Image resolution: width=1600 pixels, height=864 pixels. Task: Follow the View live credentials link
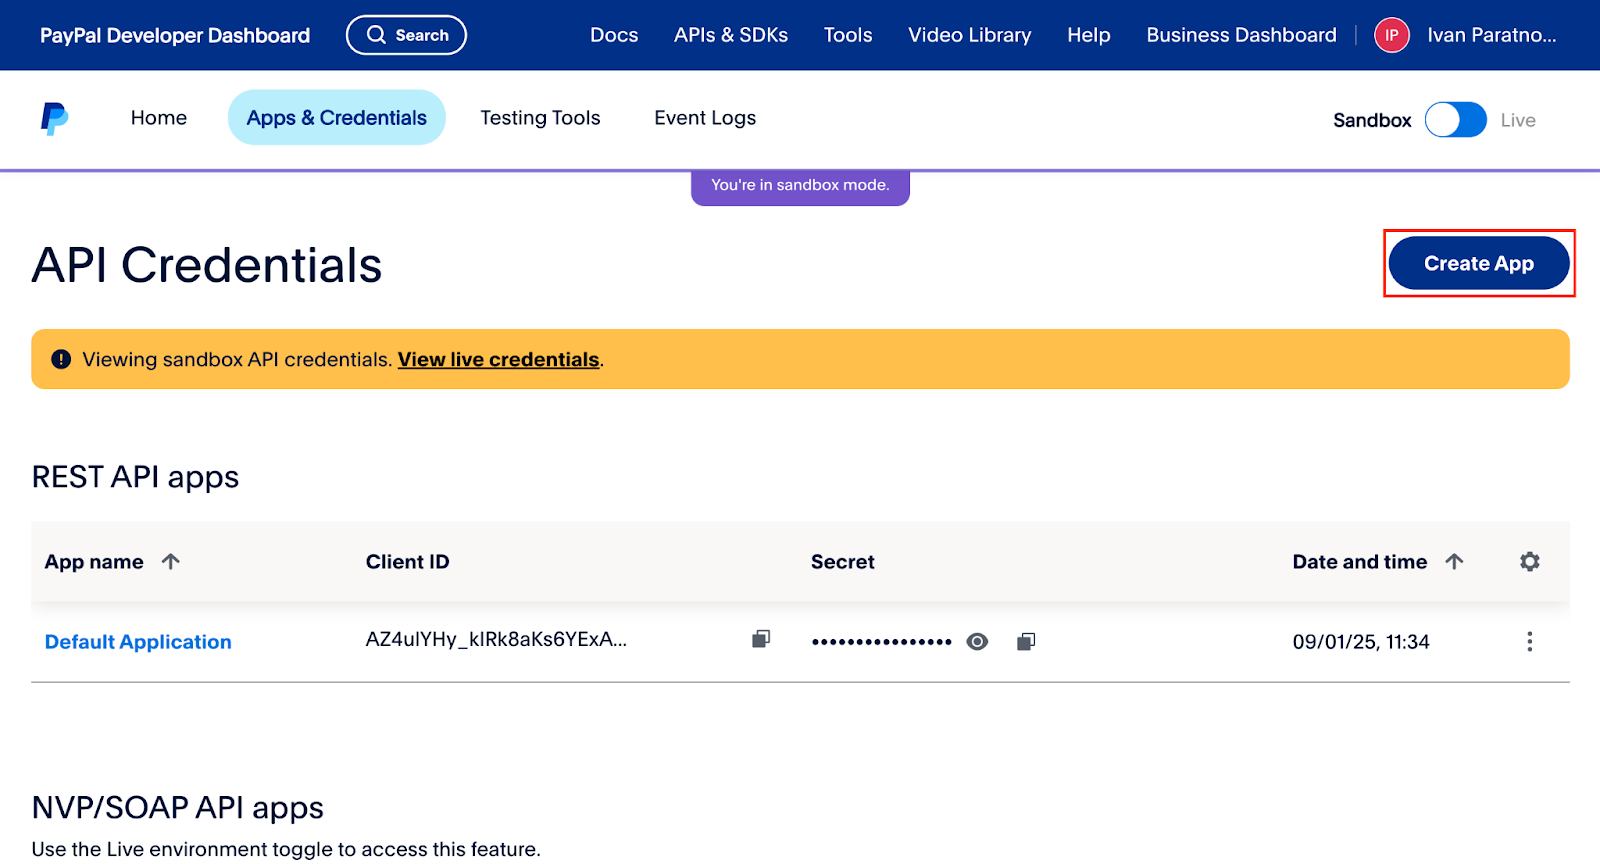(498, 360)
